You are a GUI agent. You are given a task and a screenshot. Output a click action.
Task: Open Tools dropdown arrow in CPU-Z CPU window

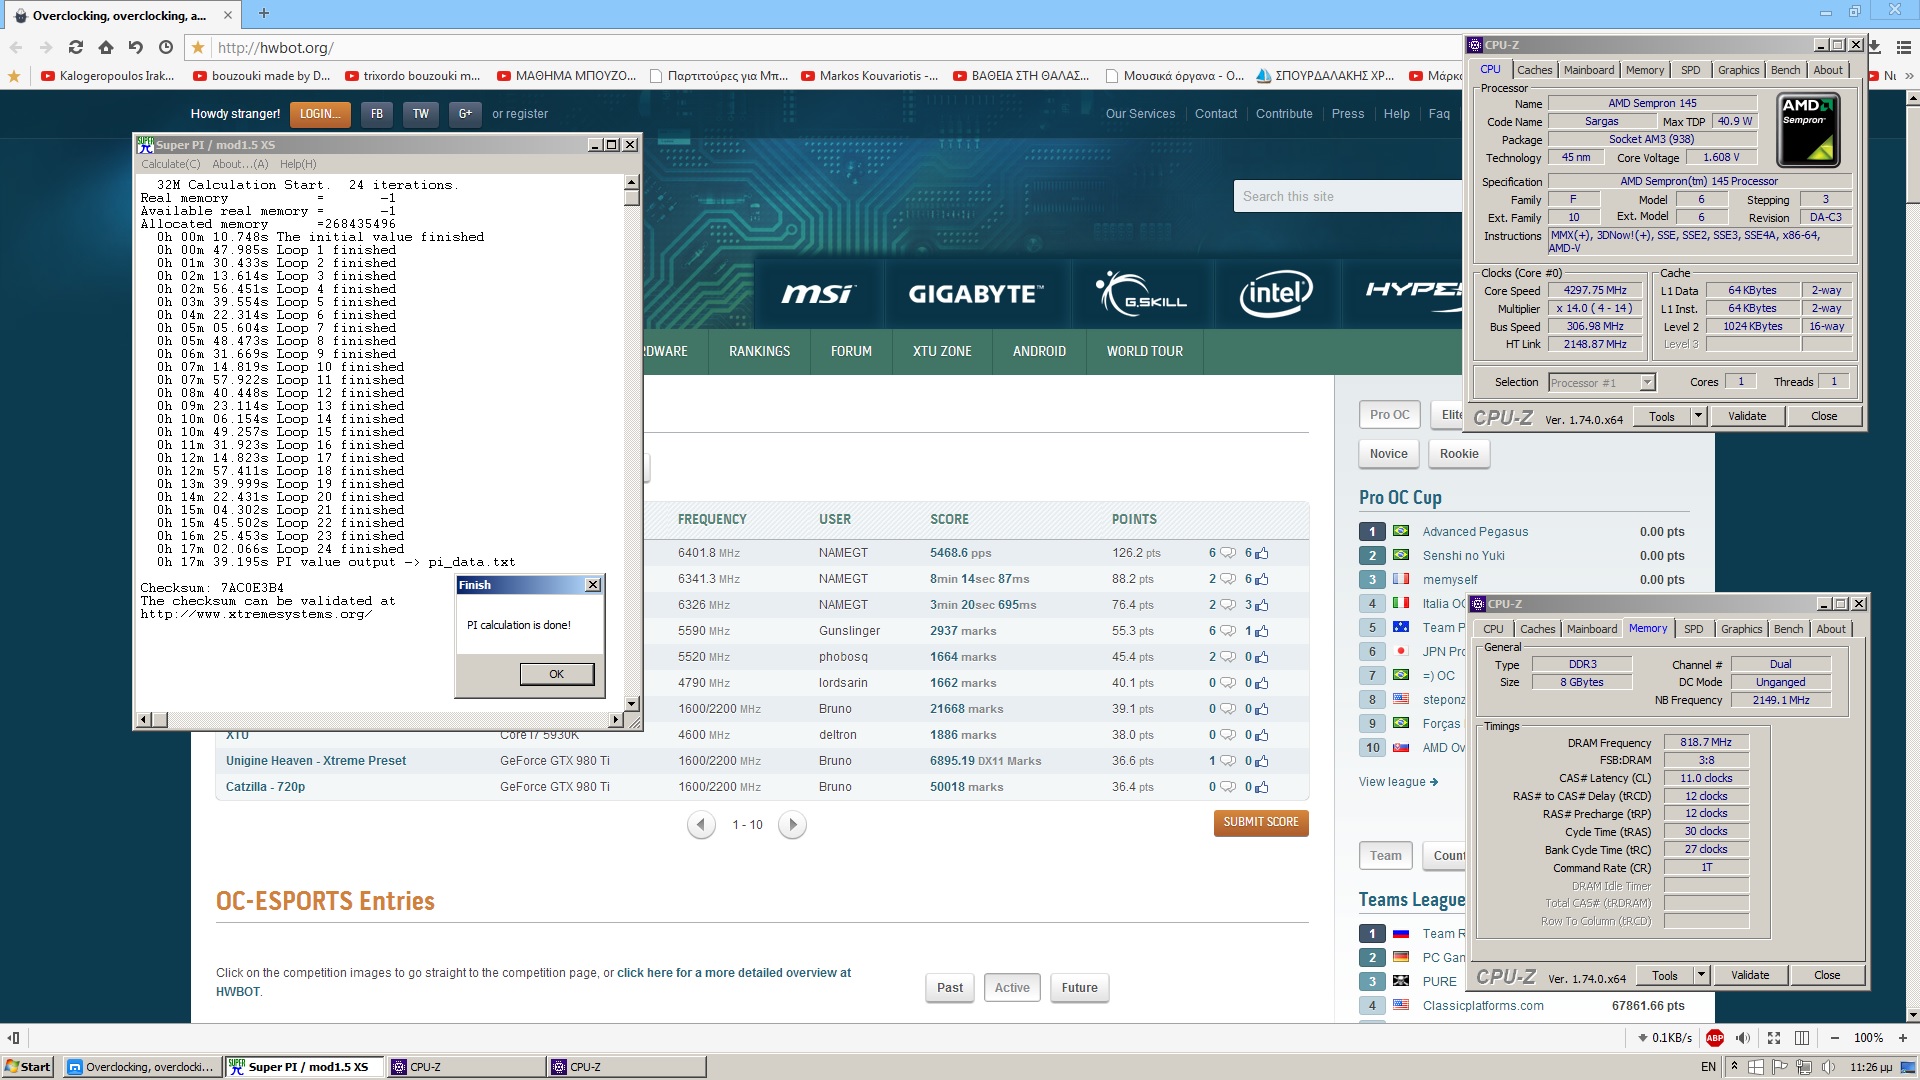pyautogui.click(x=1697, y=416)
